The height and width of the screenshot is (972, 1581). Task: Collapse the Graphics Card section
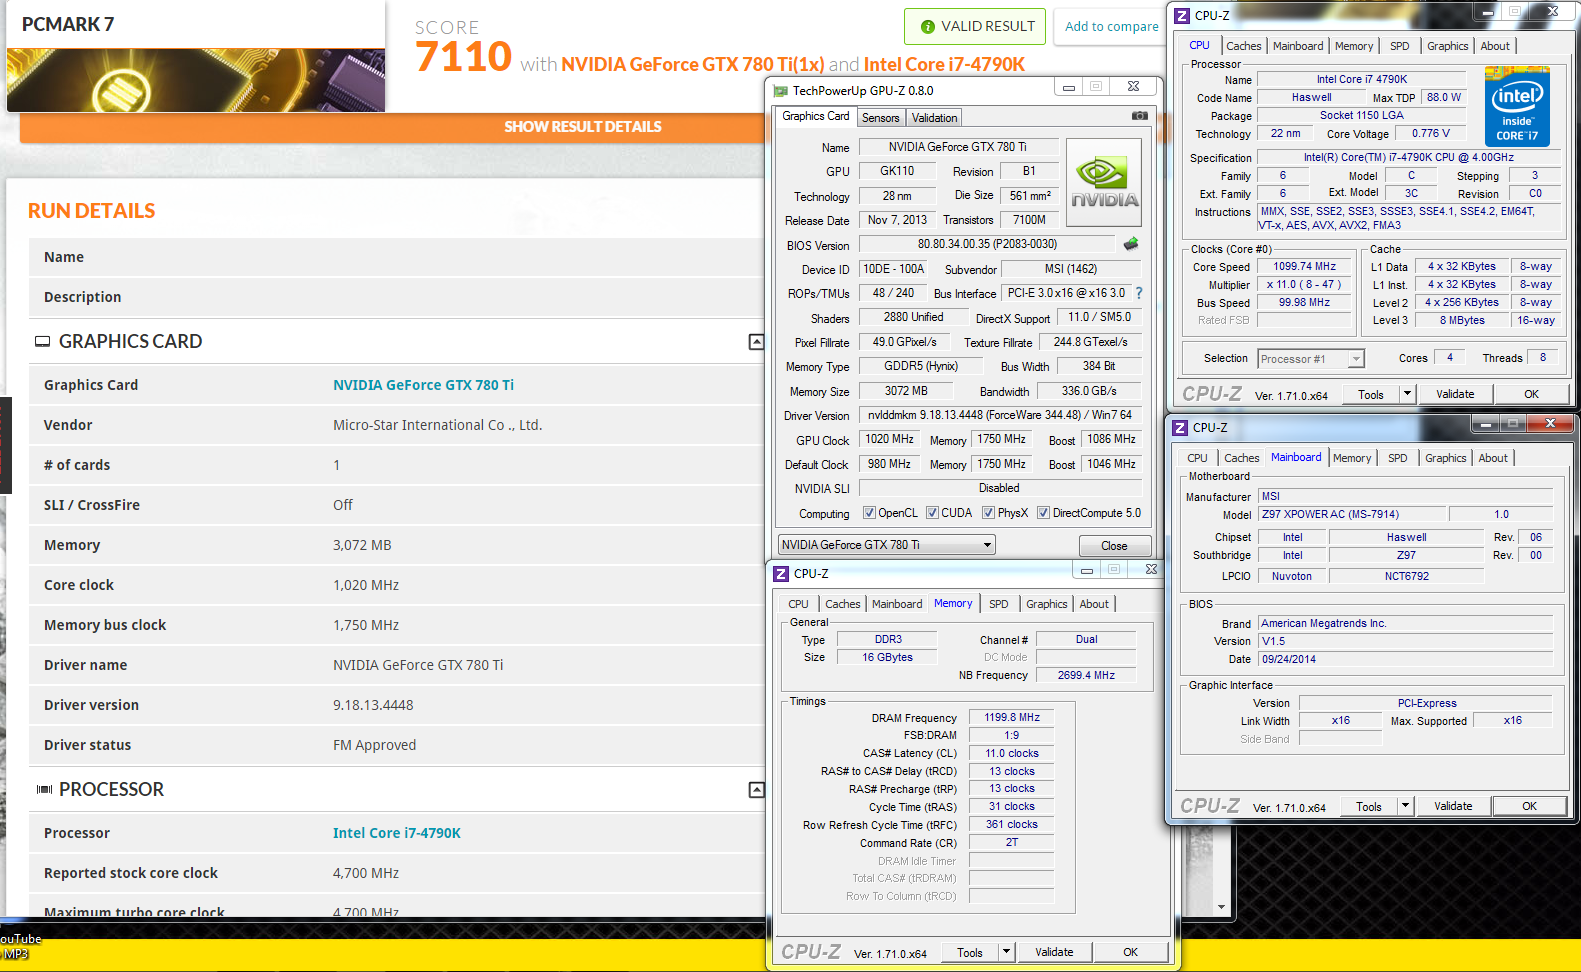756,342
